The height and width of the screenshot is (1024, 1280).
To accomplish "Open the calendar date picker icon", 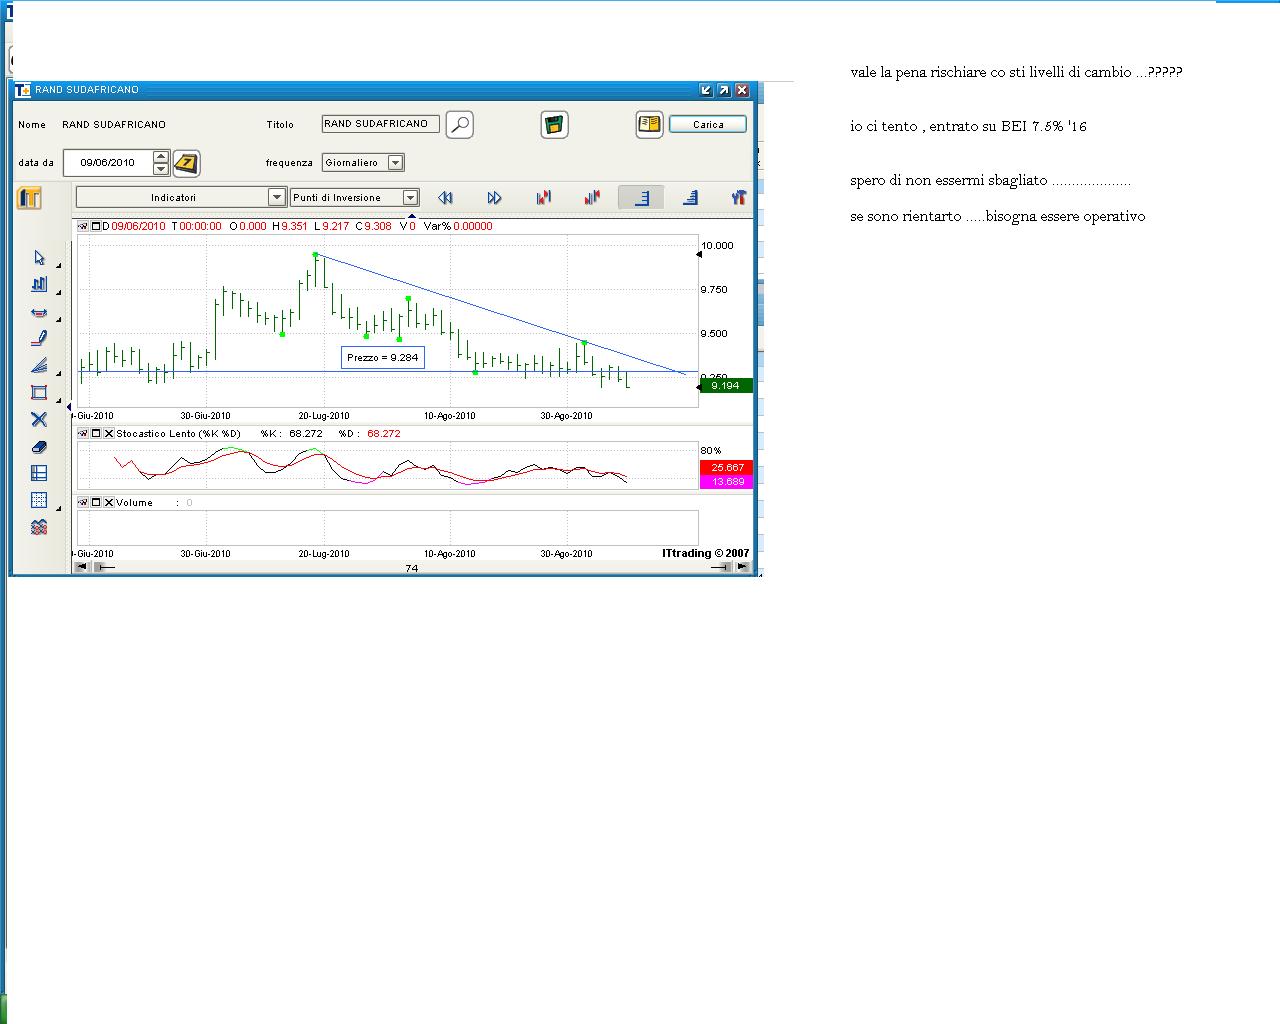I will tap(186, 162).
